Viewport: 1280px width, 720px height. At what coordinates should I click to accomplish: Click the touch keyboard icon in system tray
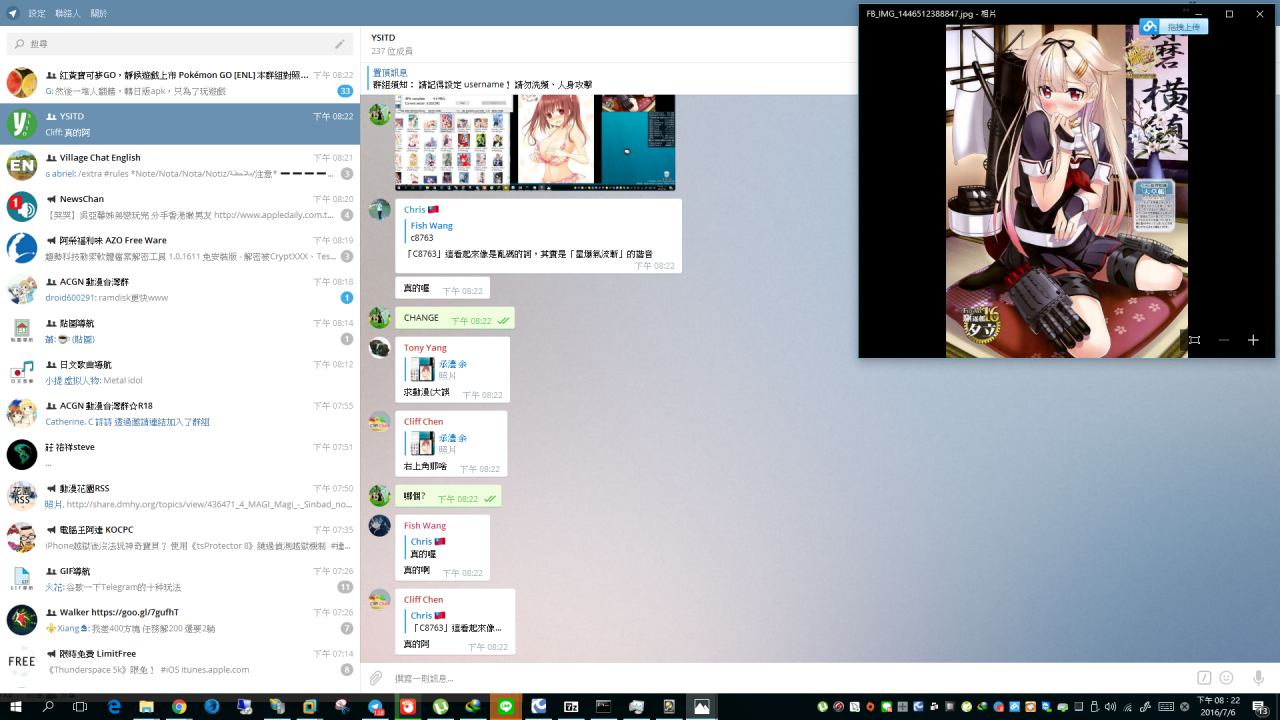point(1165,707)
